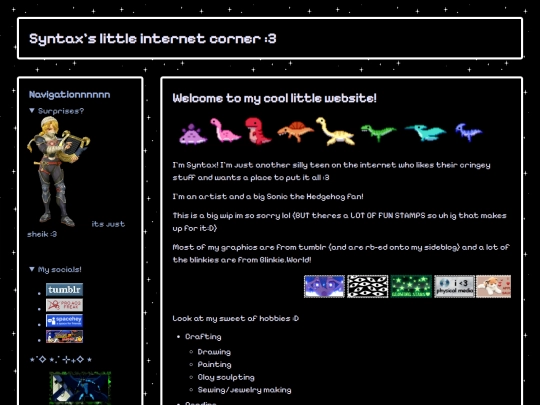Screen dimensions: 540x405
Task: Click the red T-rex pixel dinosaur
Action: (258, 131)
